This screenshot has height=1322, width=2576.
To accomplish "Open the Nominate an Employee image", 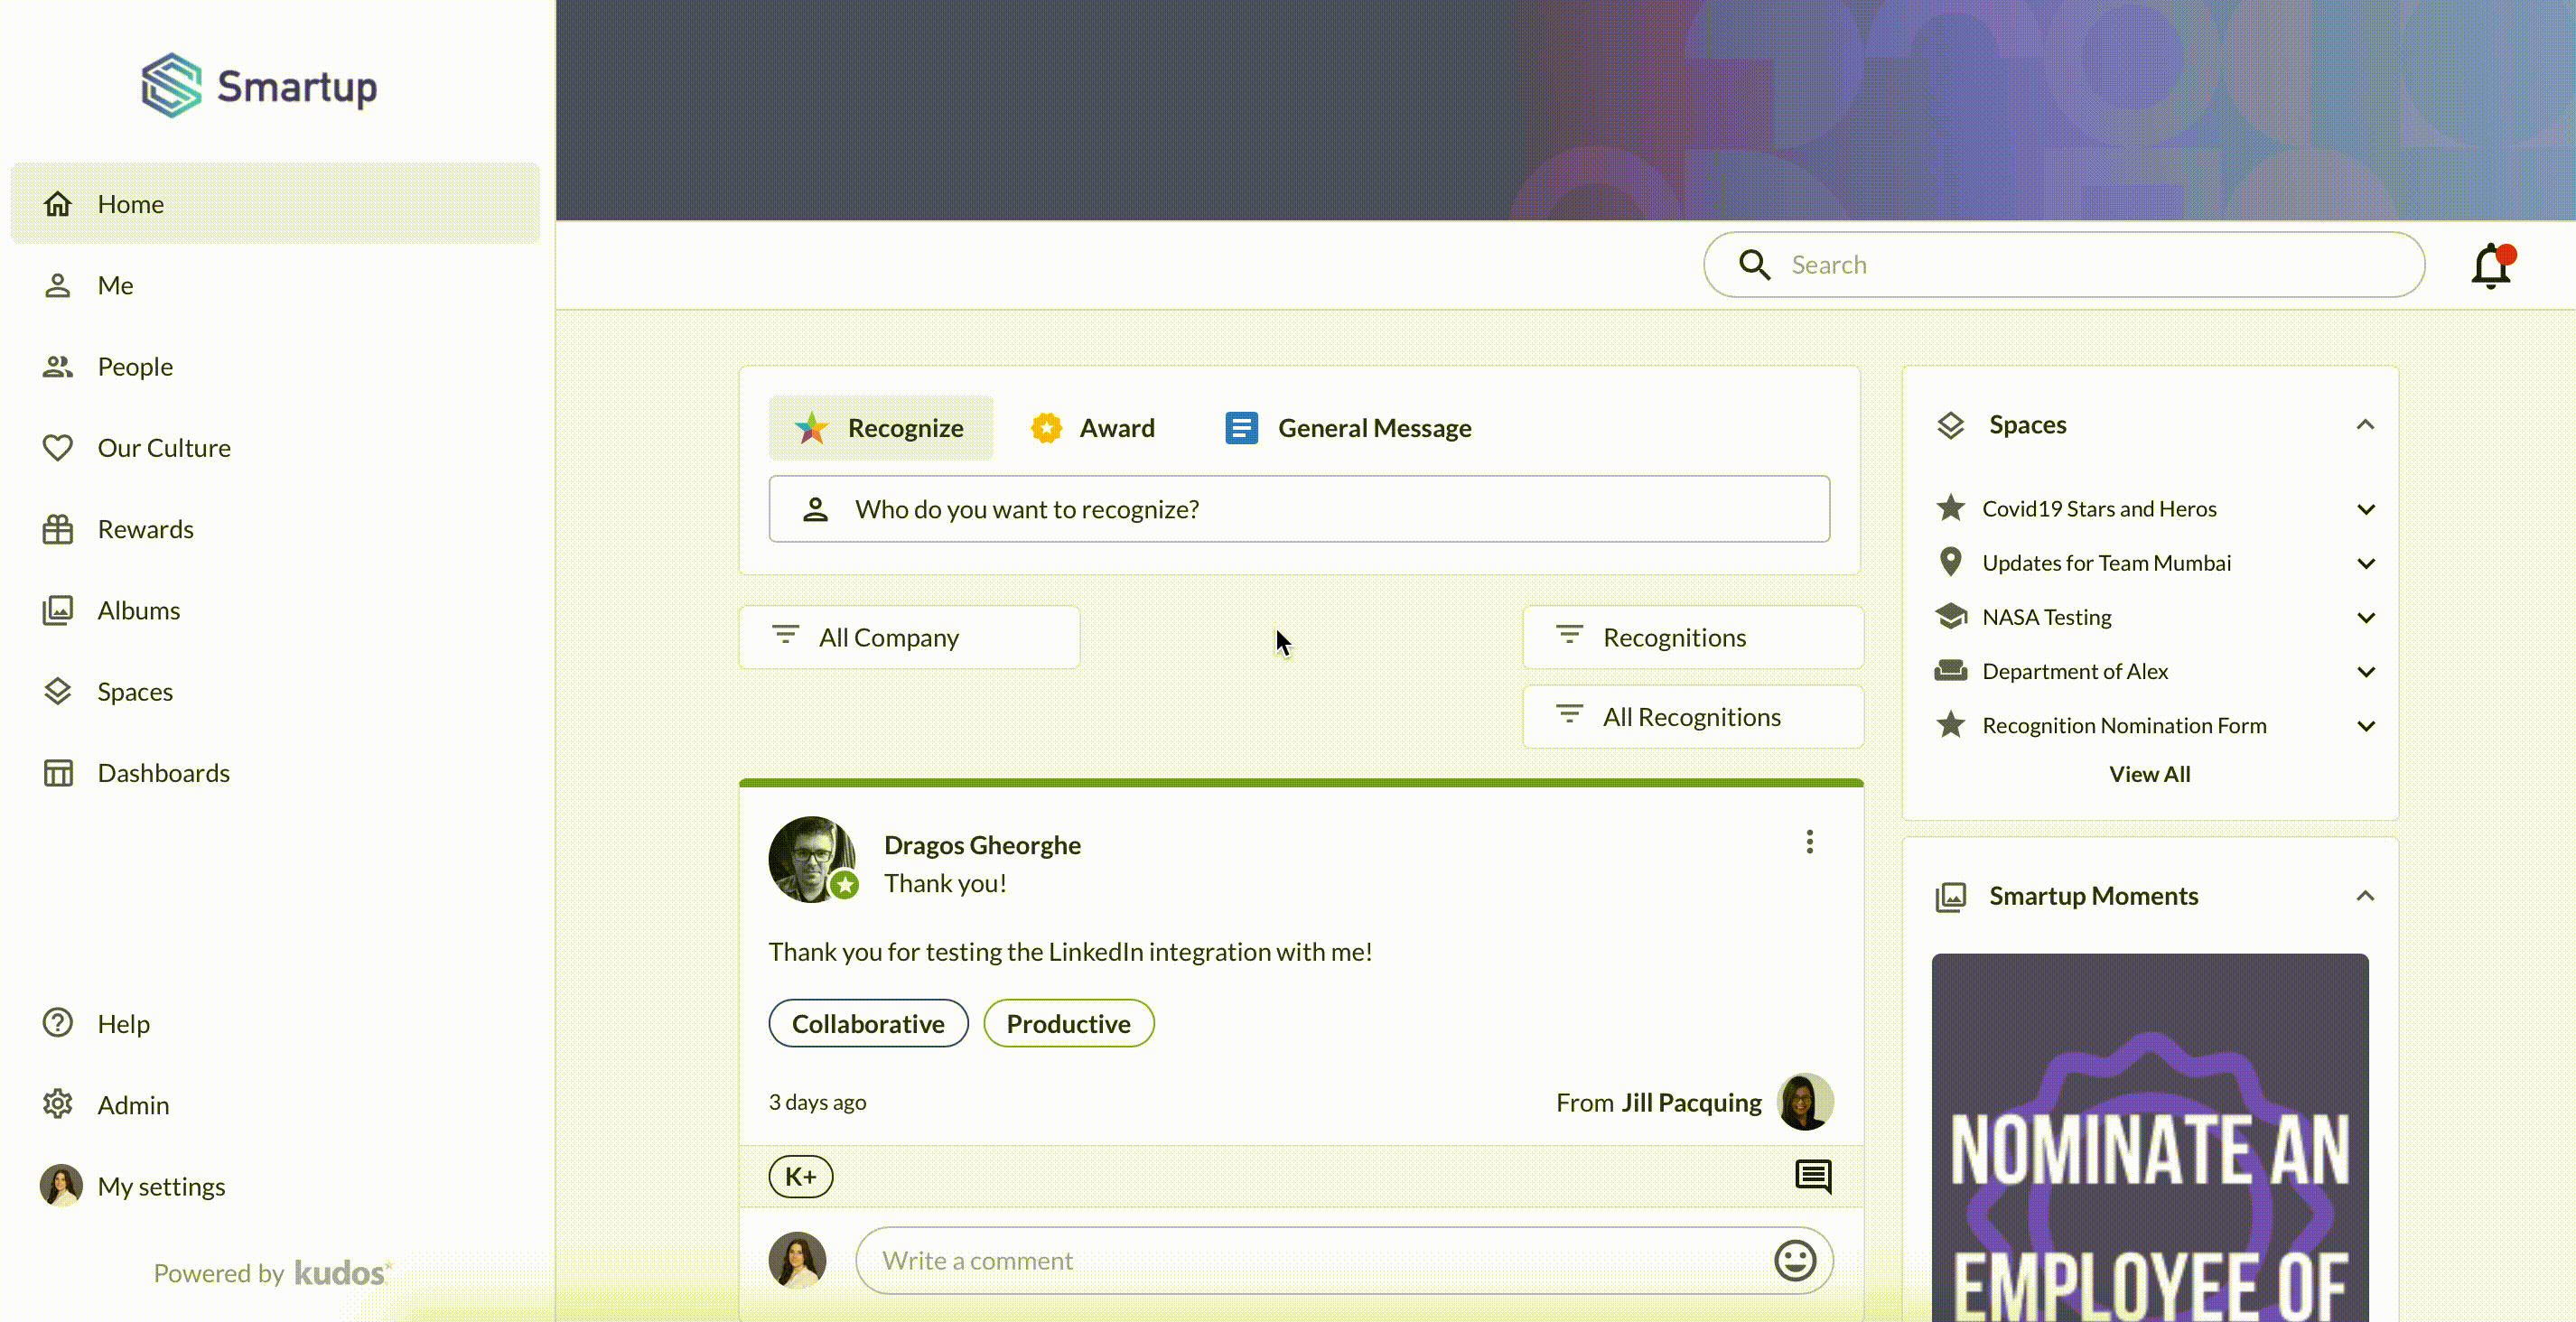I will pyautogui.click(x=2150, y=1138).
